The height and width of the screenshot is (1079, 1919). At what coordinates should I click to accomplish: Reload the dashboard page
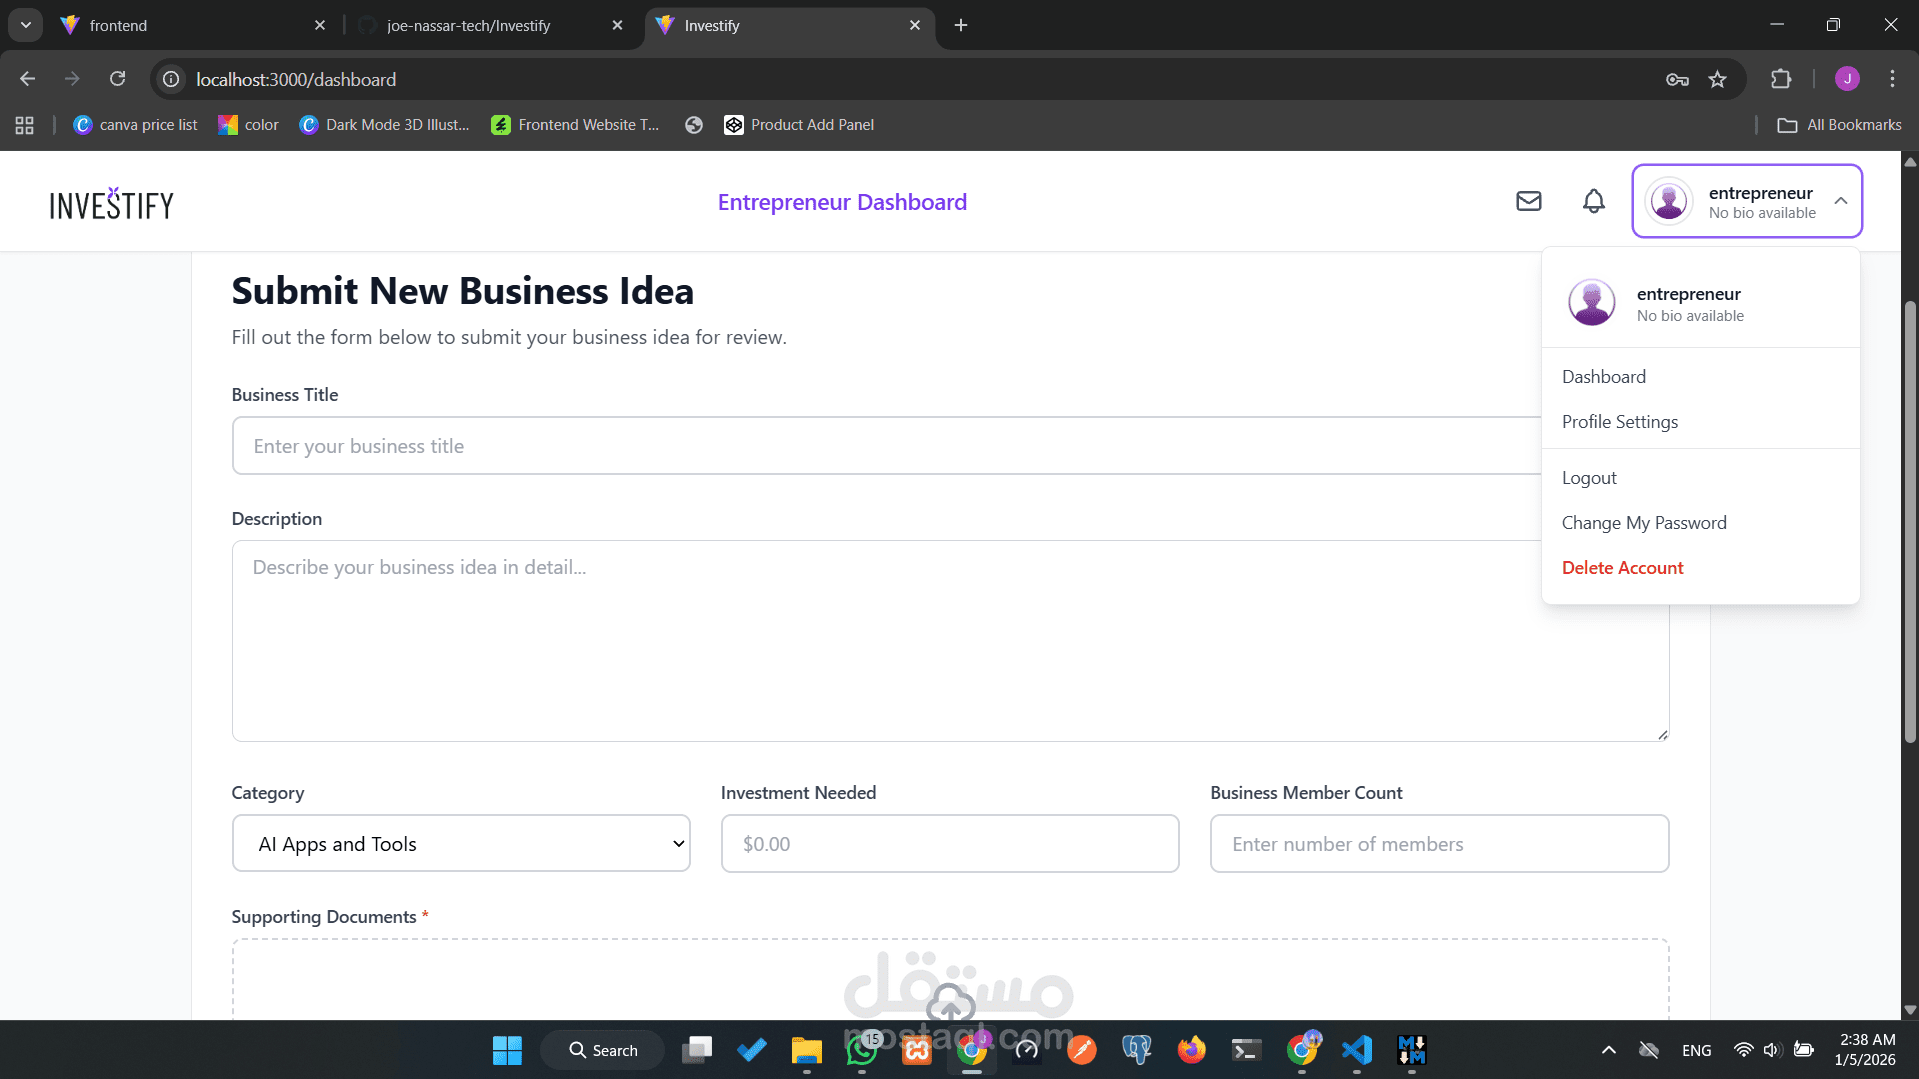(x=117, y=79)
